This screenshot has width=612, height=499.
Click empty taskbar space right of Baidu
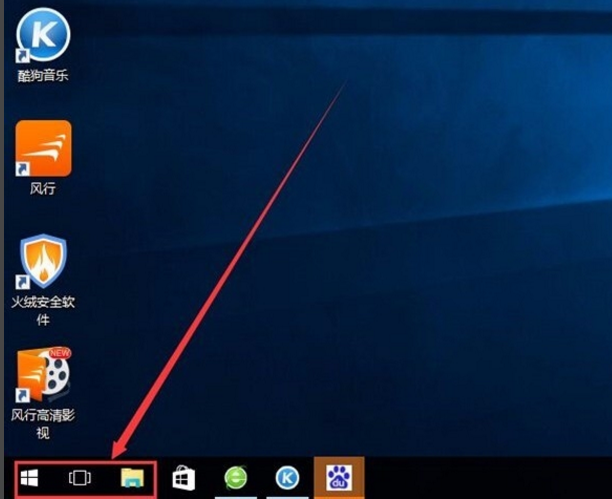[480, 478]
